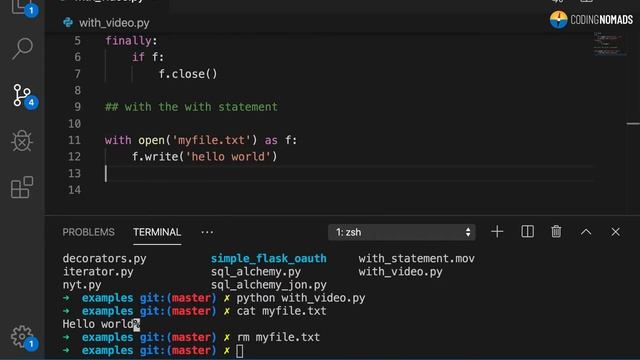This screenshot has width=640, height=360.
Task: Switch to the PROBLEMS tab
Action: (88, 232)
